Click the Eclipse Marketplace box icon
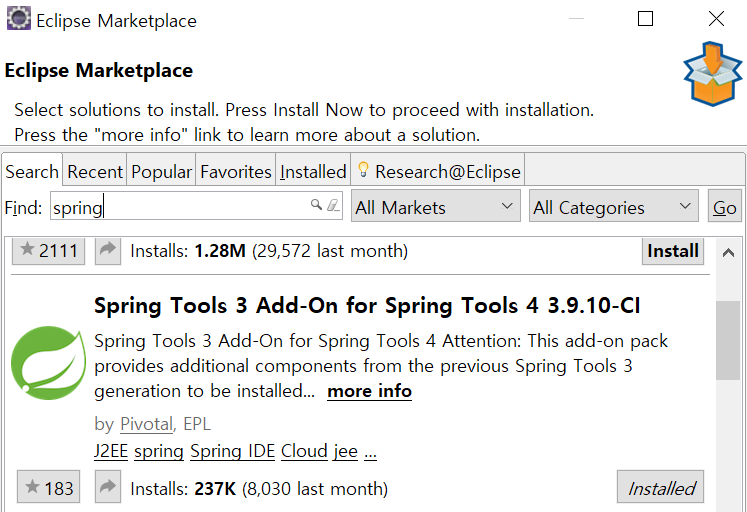Viewport: 747px width, 512px height. pyautogui.click(x=712, y=74)
